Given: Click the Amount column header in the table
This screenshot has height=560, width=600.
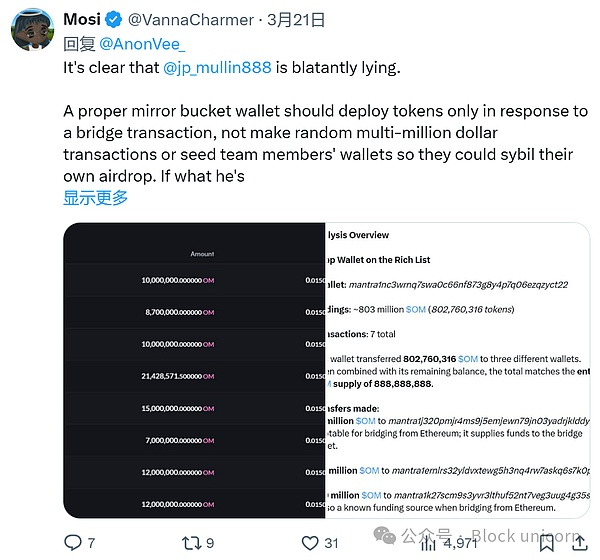Looking at the screenshot, I should click(x=203, y=254).
